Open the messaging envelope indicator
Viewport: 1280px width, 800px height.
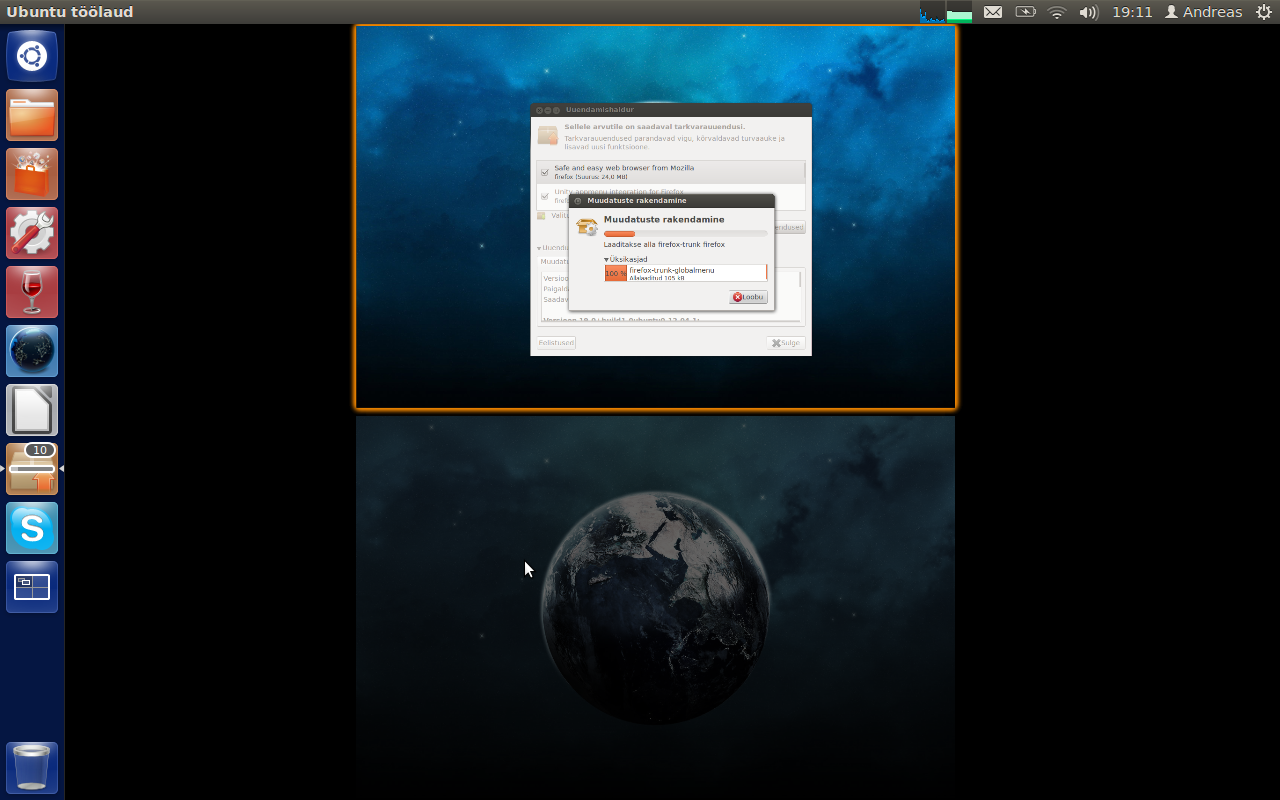(x=993, y=12)
